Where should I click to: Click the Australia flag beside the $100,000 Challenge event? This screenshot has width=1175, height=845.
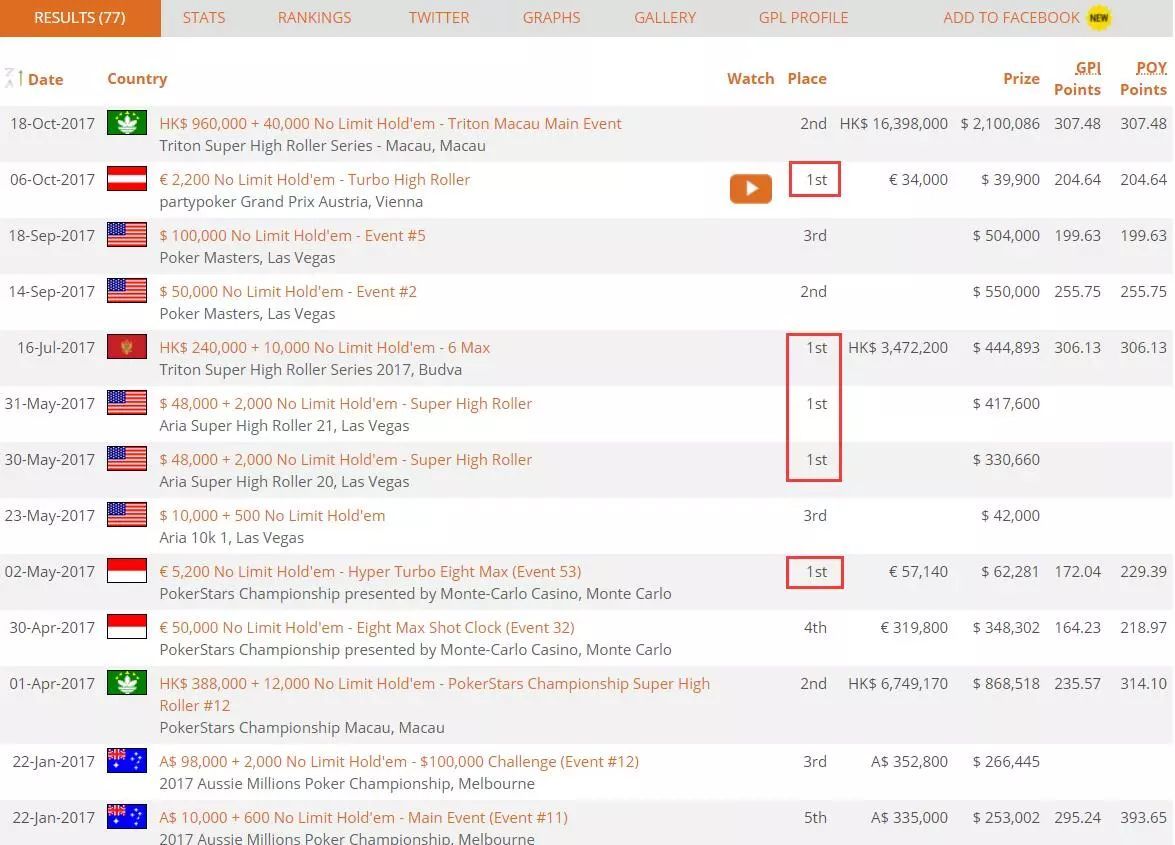(x=127, y=760)
